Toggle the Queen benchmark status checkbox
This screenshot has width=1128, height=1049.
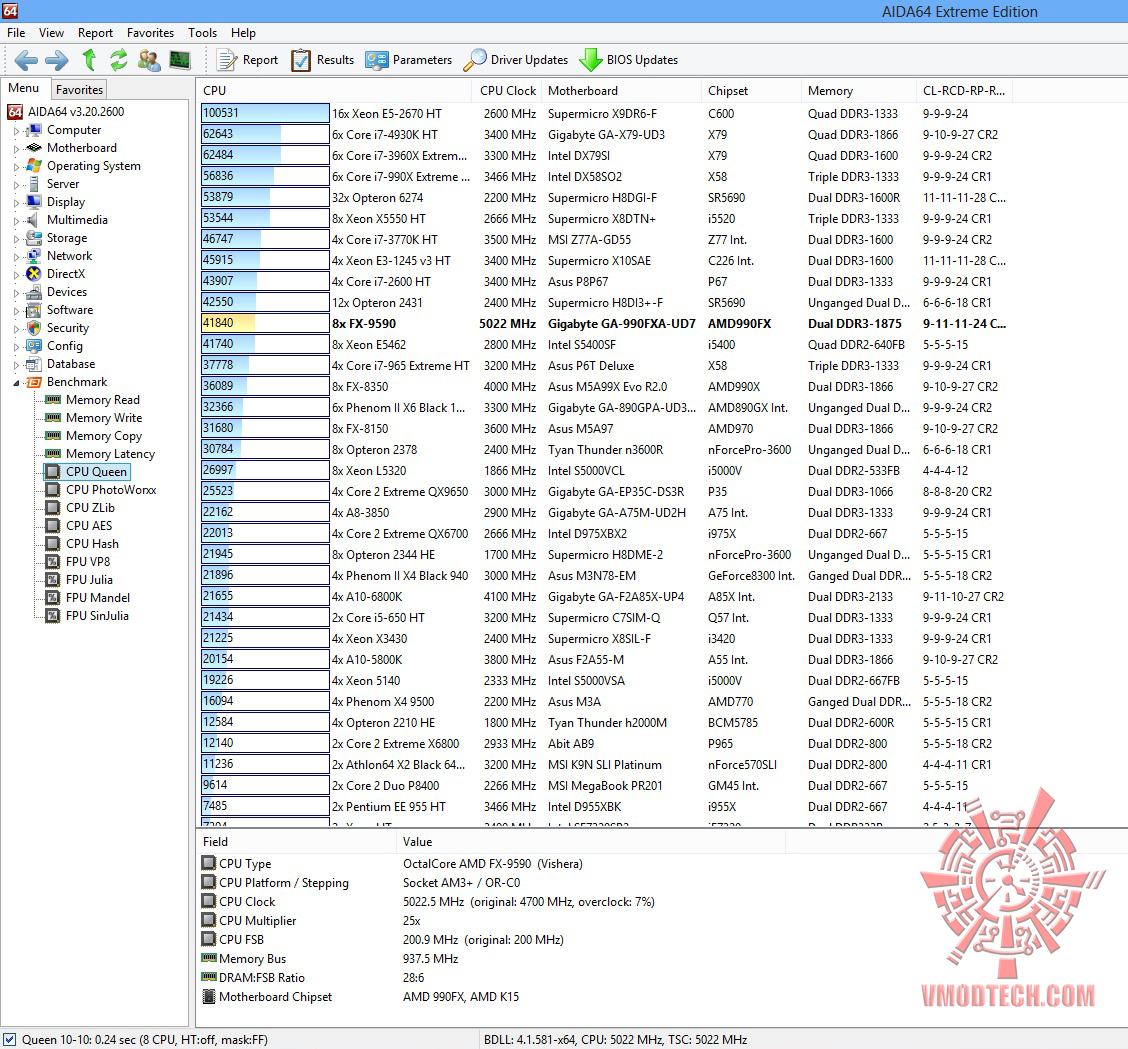(9, 1039)
